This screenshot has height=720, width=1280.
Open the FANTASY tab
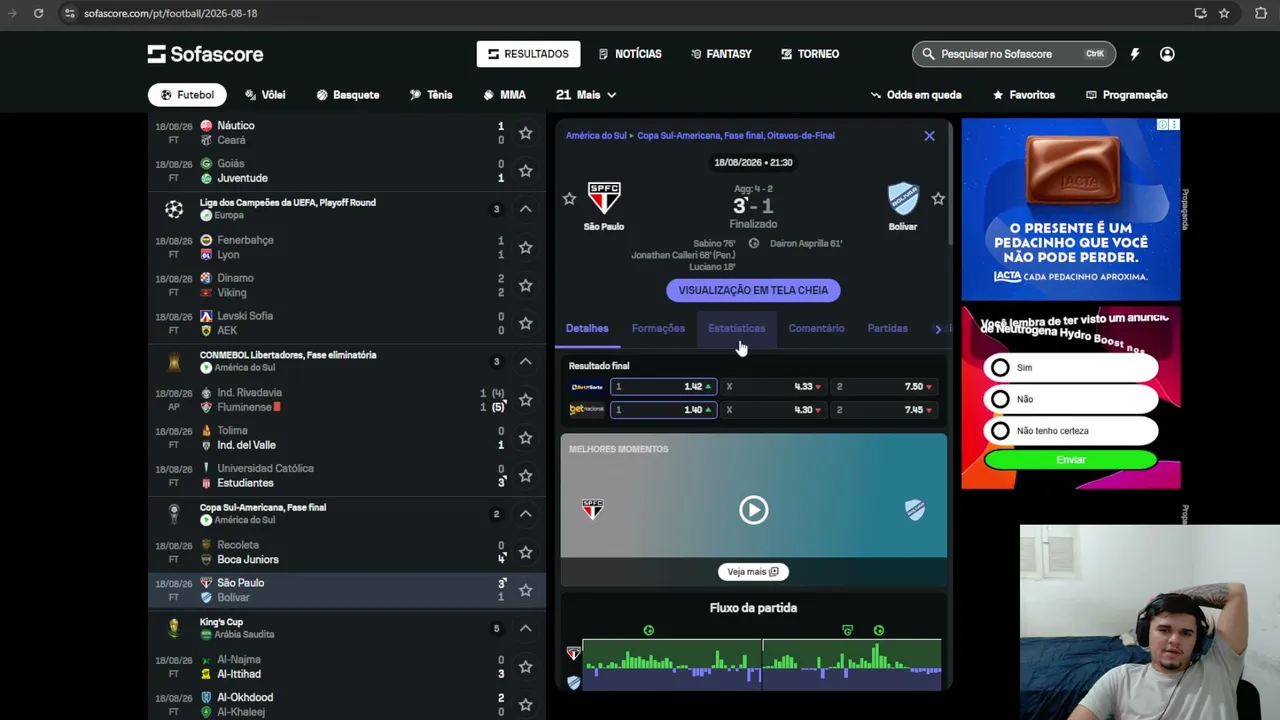pyautogui.click(x=721, y=54)
